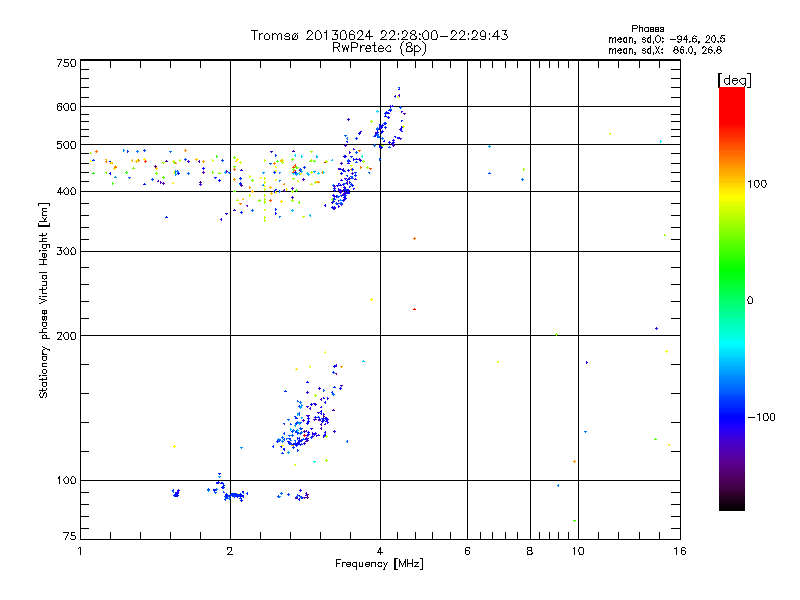The width and height of the screenshot is (800, 600).
Task: Click the 'Phases' heading text
Action: (647, 29)
